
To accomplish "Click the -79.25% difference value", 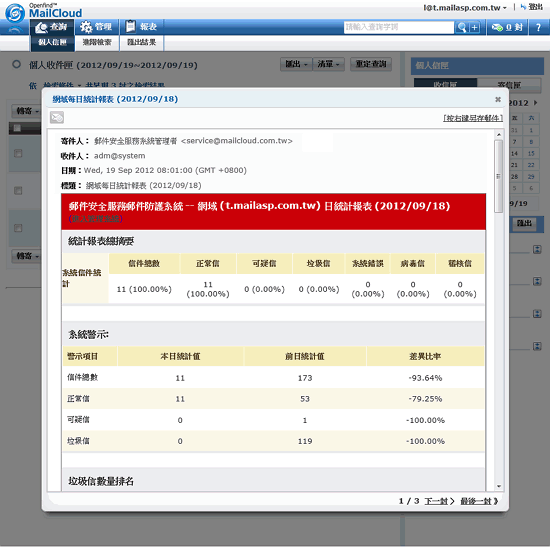I will tap(425, 399).
